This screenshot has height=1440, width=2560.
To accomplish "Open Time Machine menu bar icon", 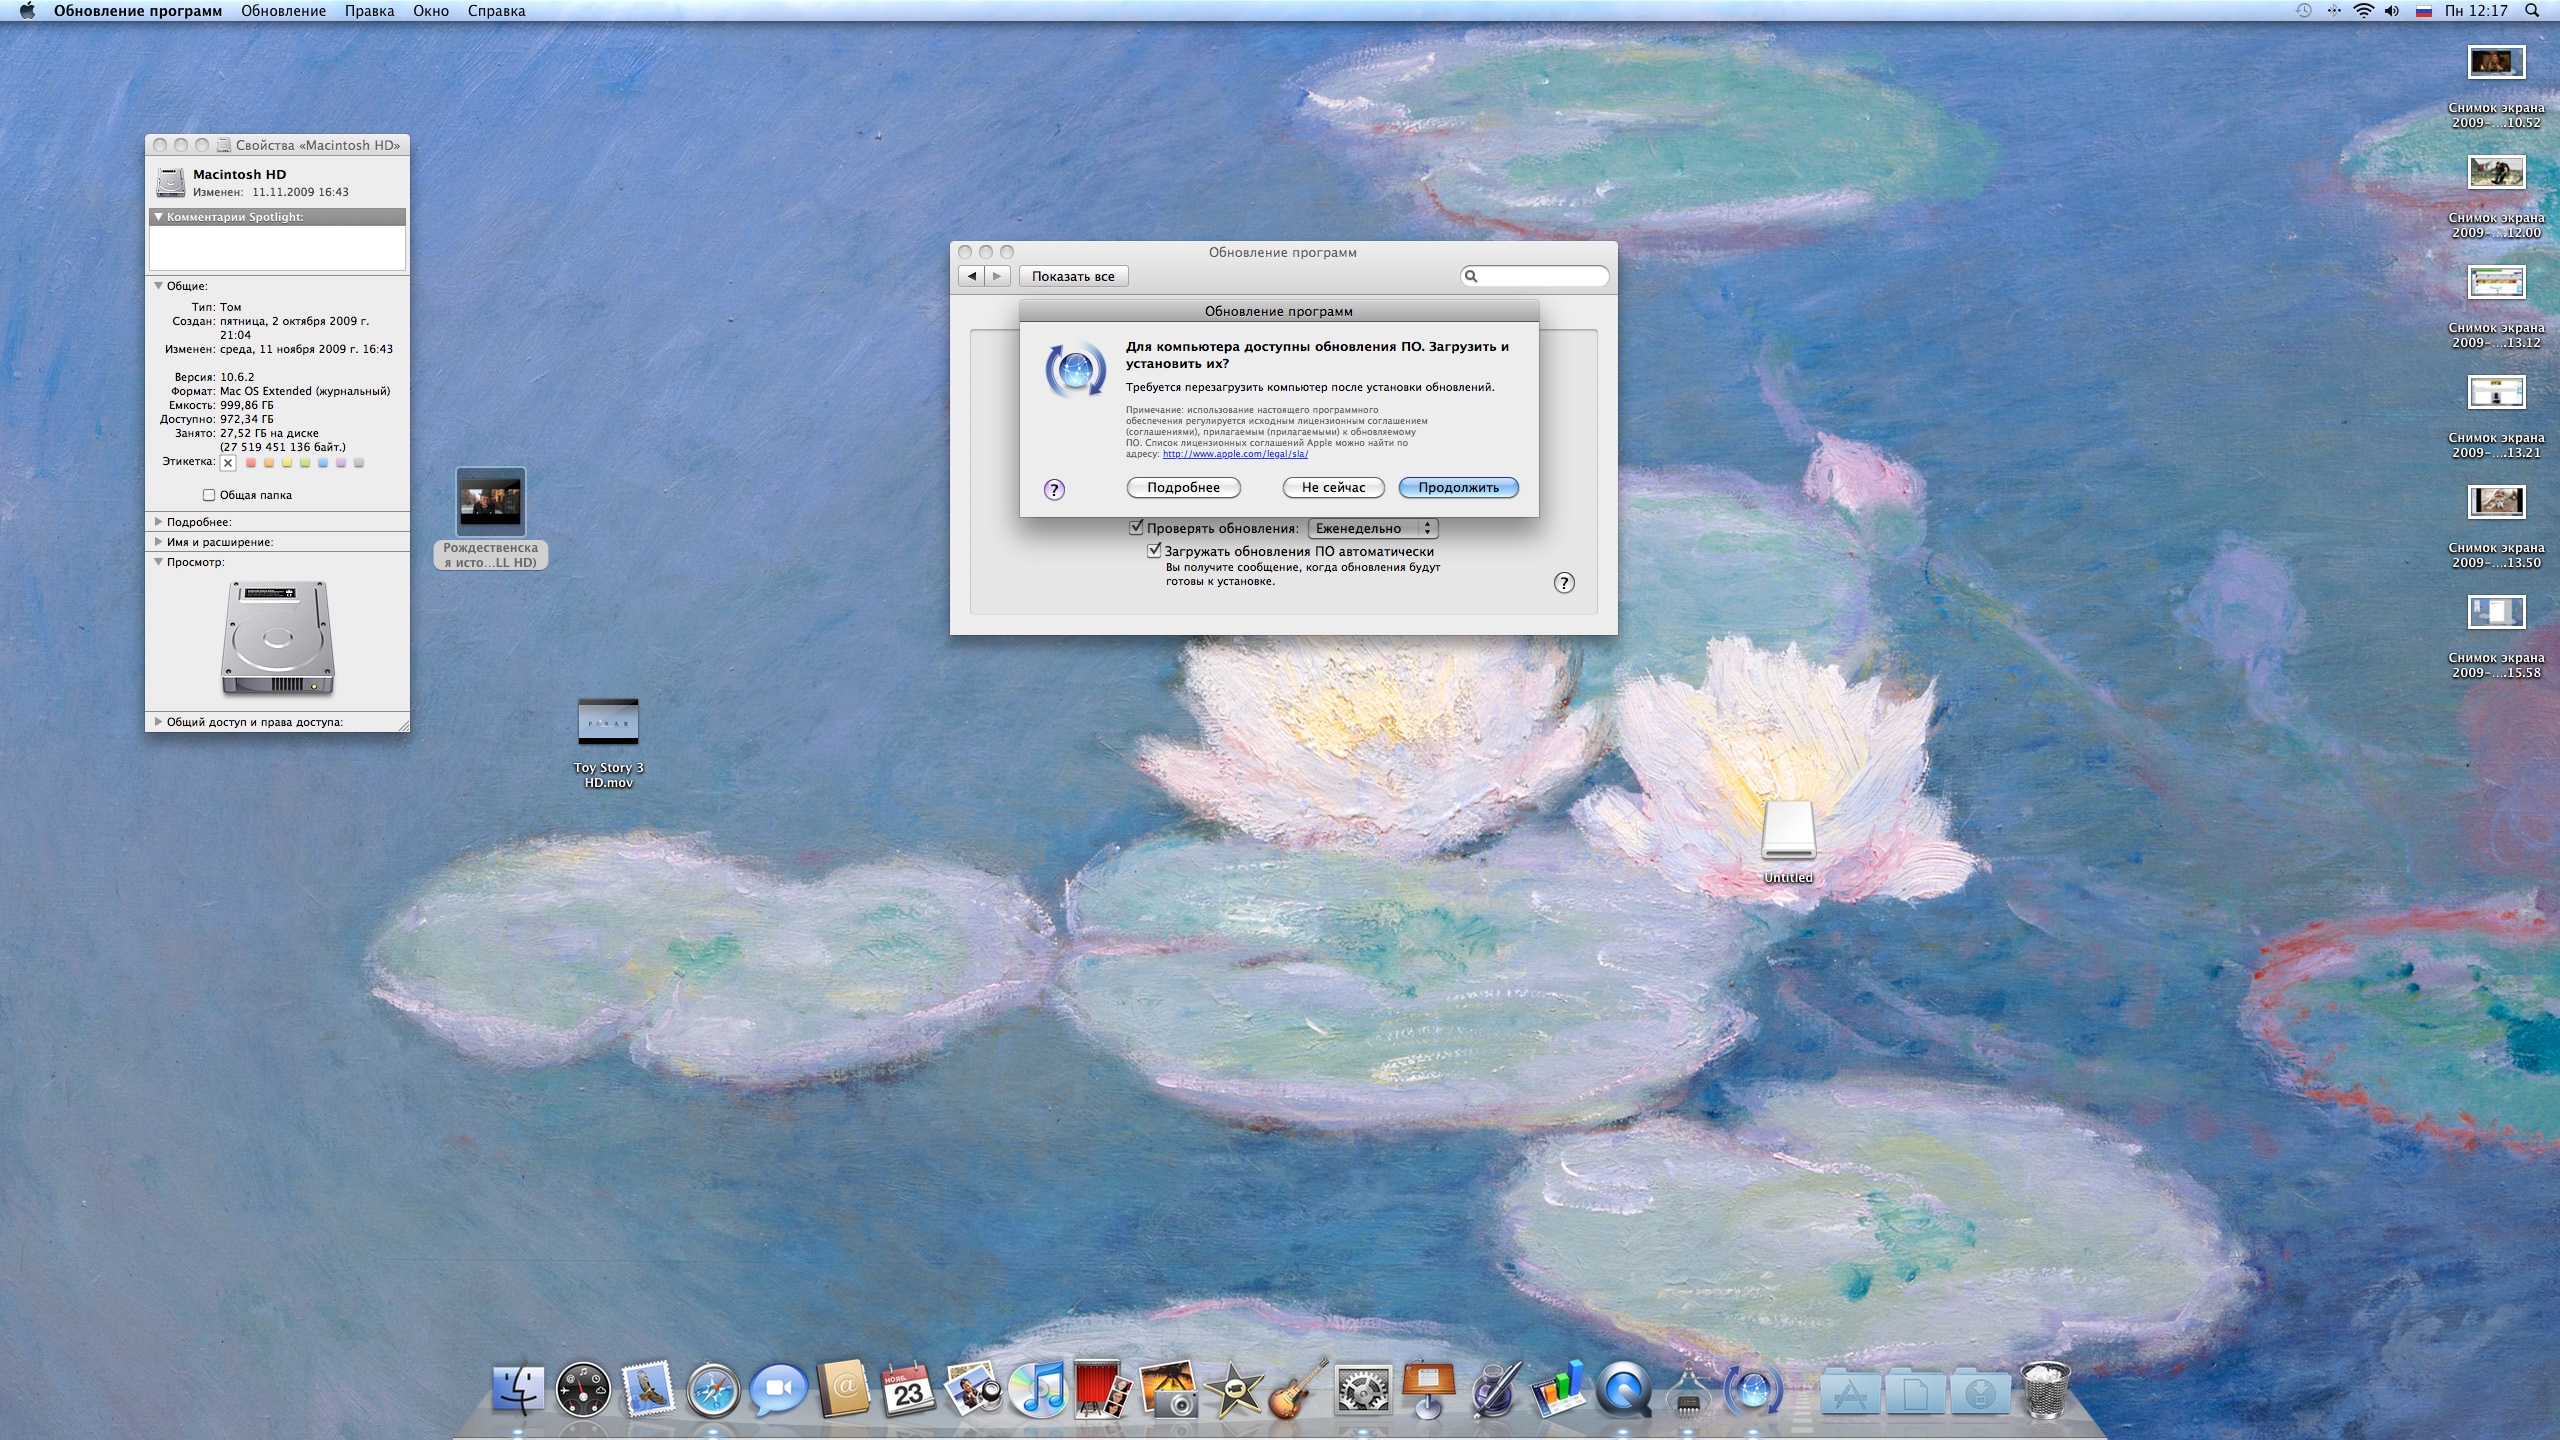I will pos(2304,11).
